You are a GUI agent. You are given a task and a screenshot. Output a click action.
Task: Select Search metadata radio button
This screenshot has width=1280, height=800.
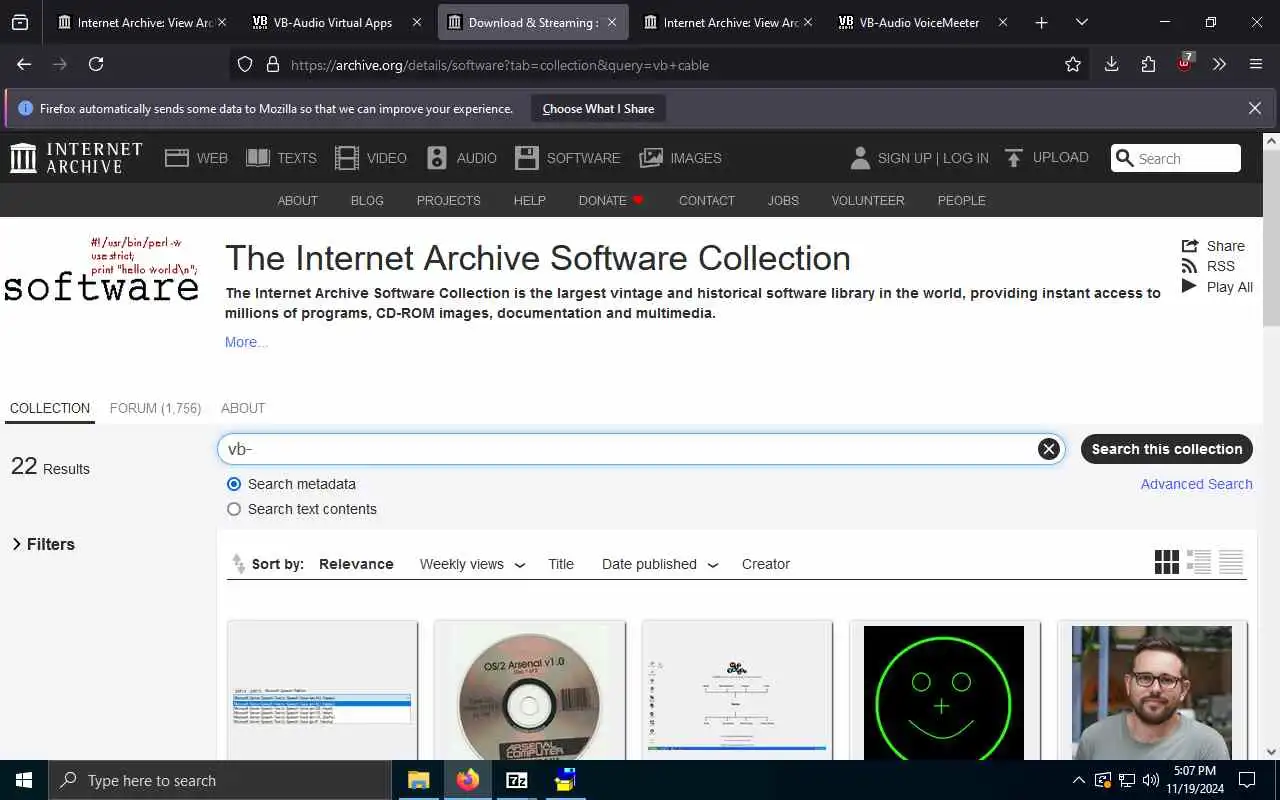tap(234, 484)
